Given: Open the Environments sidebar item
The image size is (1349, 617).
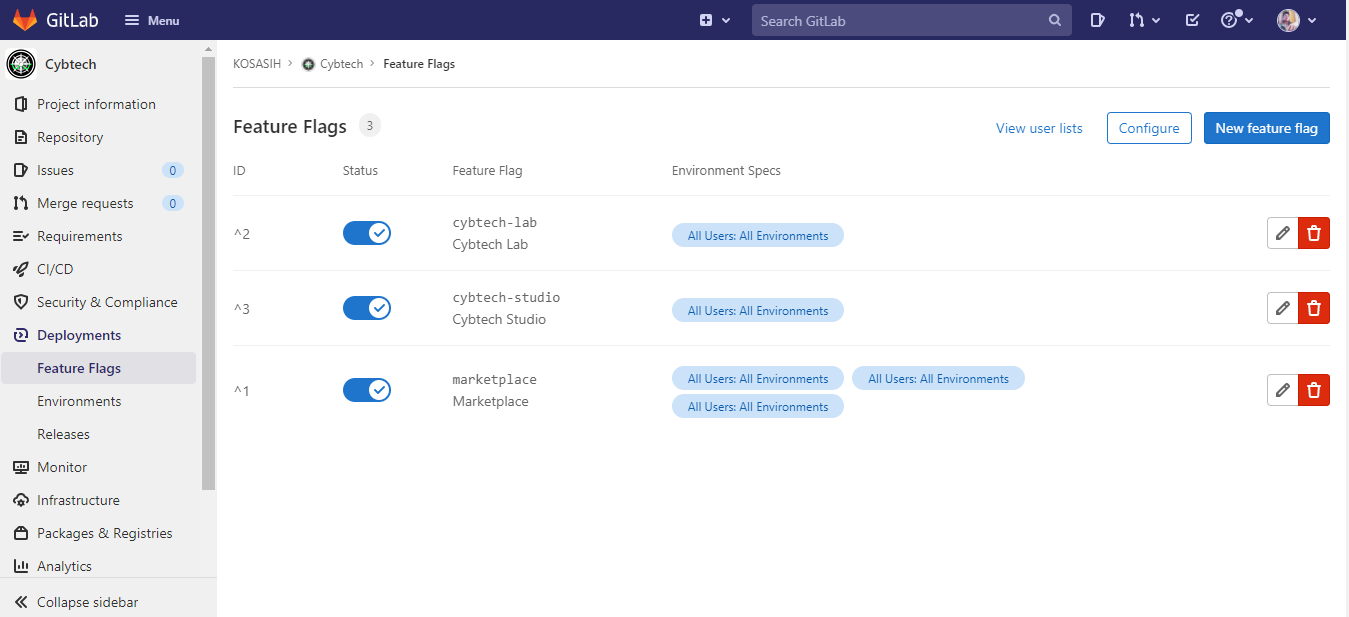Looking at the screenshot, I should pos(79,401).
